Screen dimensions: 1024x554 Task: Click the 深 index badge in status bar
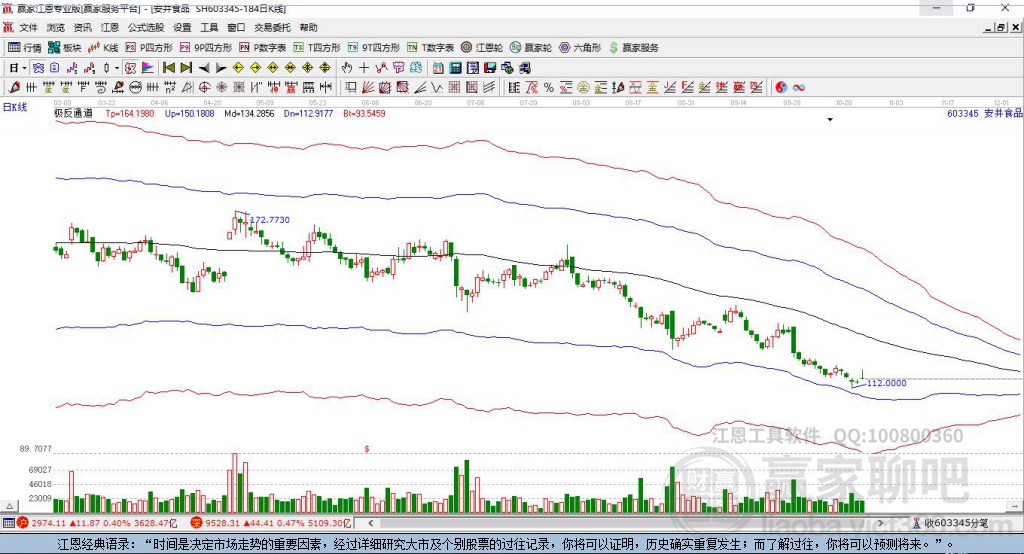196,523
